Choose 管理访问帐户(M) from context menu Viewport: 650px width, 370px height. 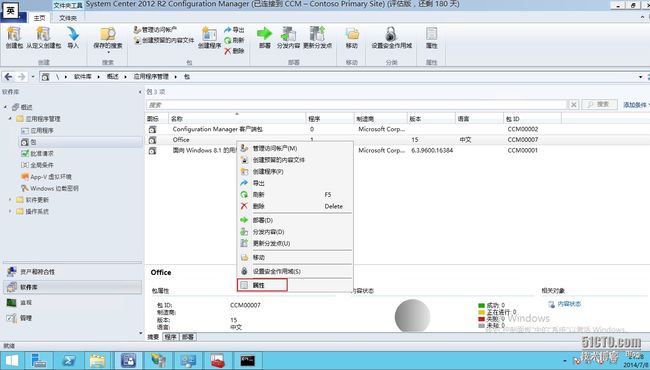(x=295, y=148)
